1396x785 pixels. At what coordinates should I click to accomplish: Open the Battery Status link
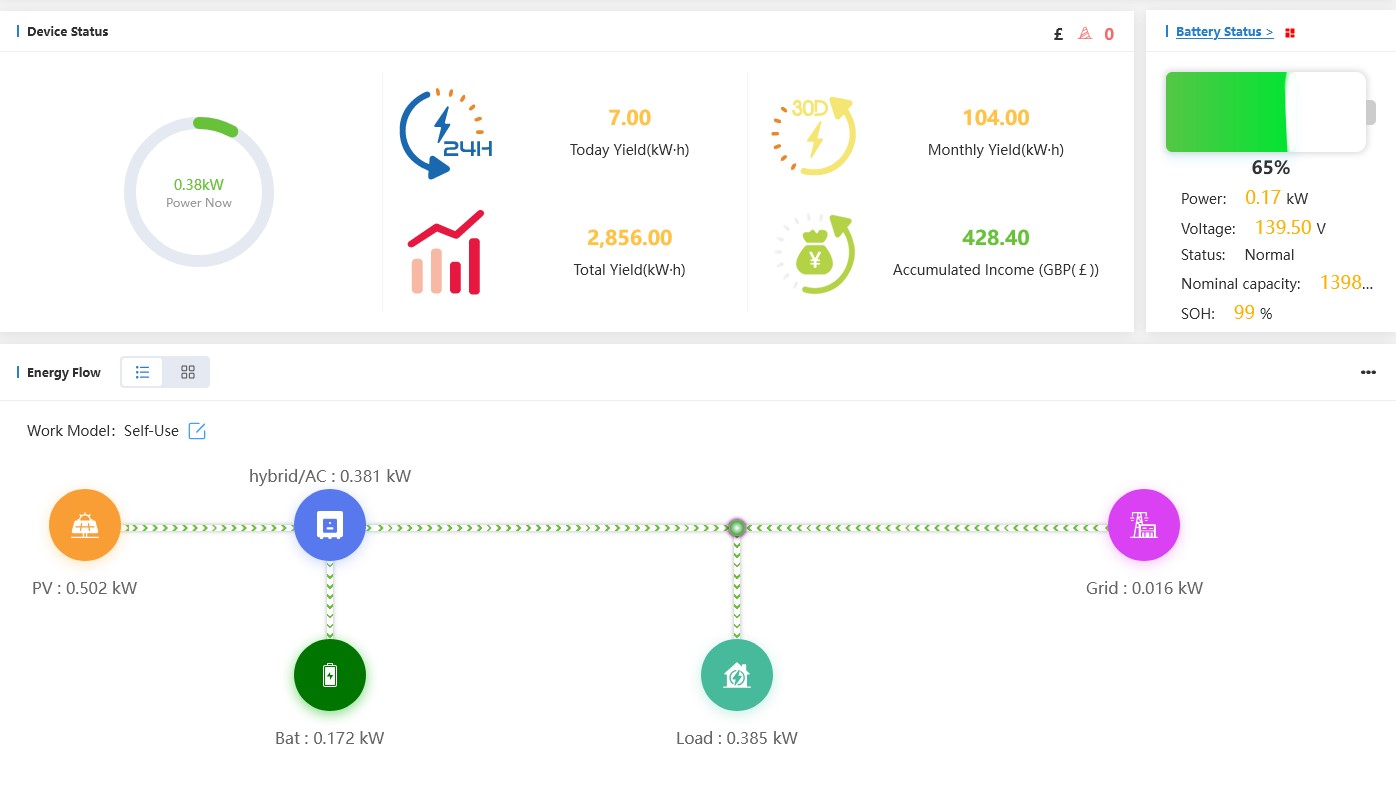pos(1224,32)
